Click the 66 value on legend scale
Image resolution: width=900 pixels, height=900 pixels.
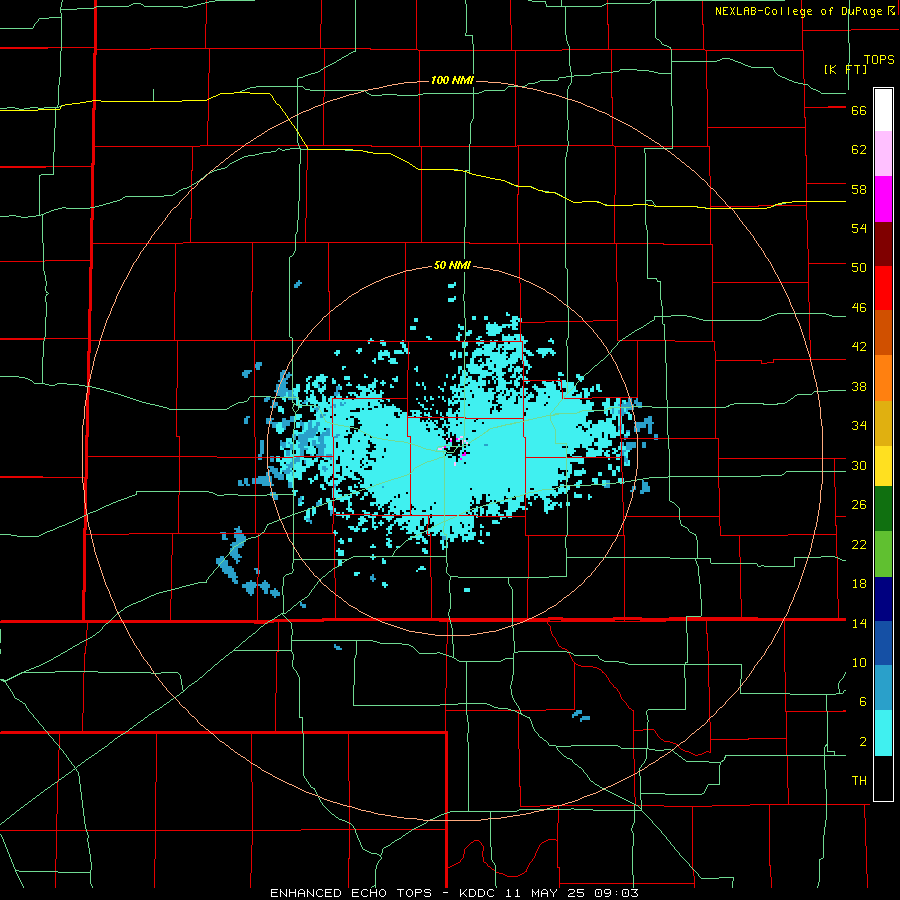tap(859, 111)
